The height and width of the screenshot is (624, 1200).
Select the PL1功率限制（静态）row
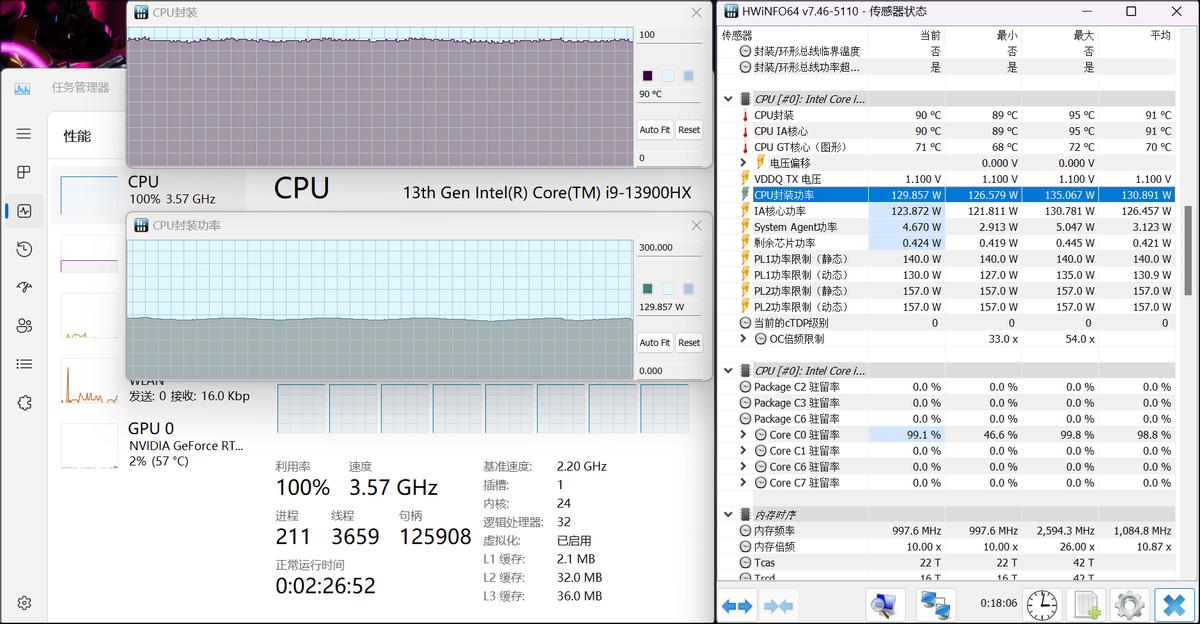click(947, 259)
